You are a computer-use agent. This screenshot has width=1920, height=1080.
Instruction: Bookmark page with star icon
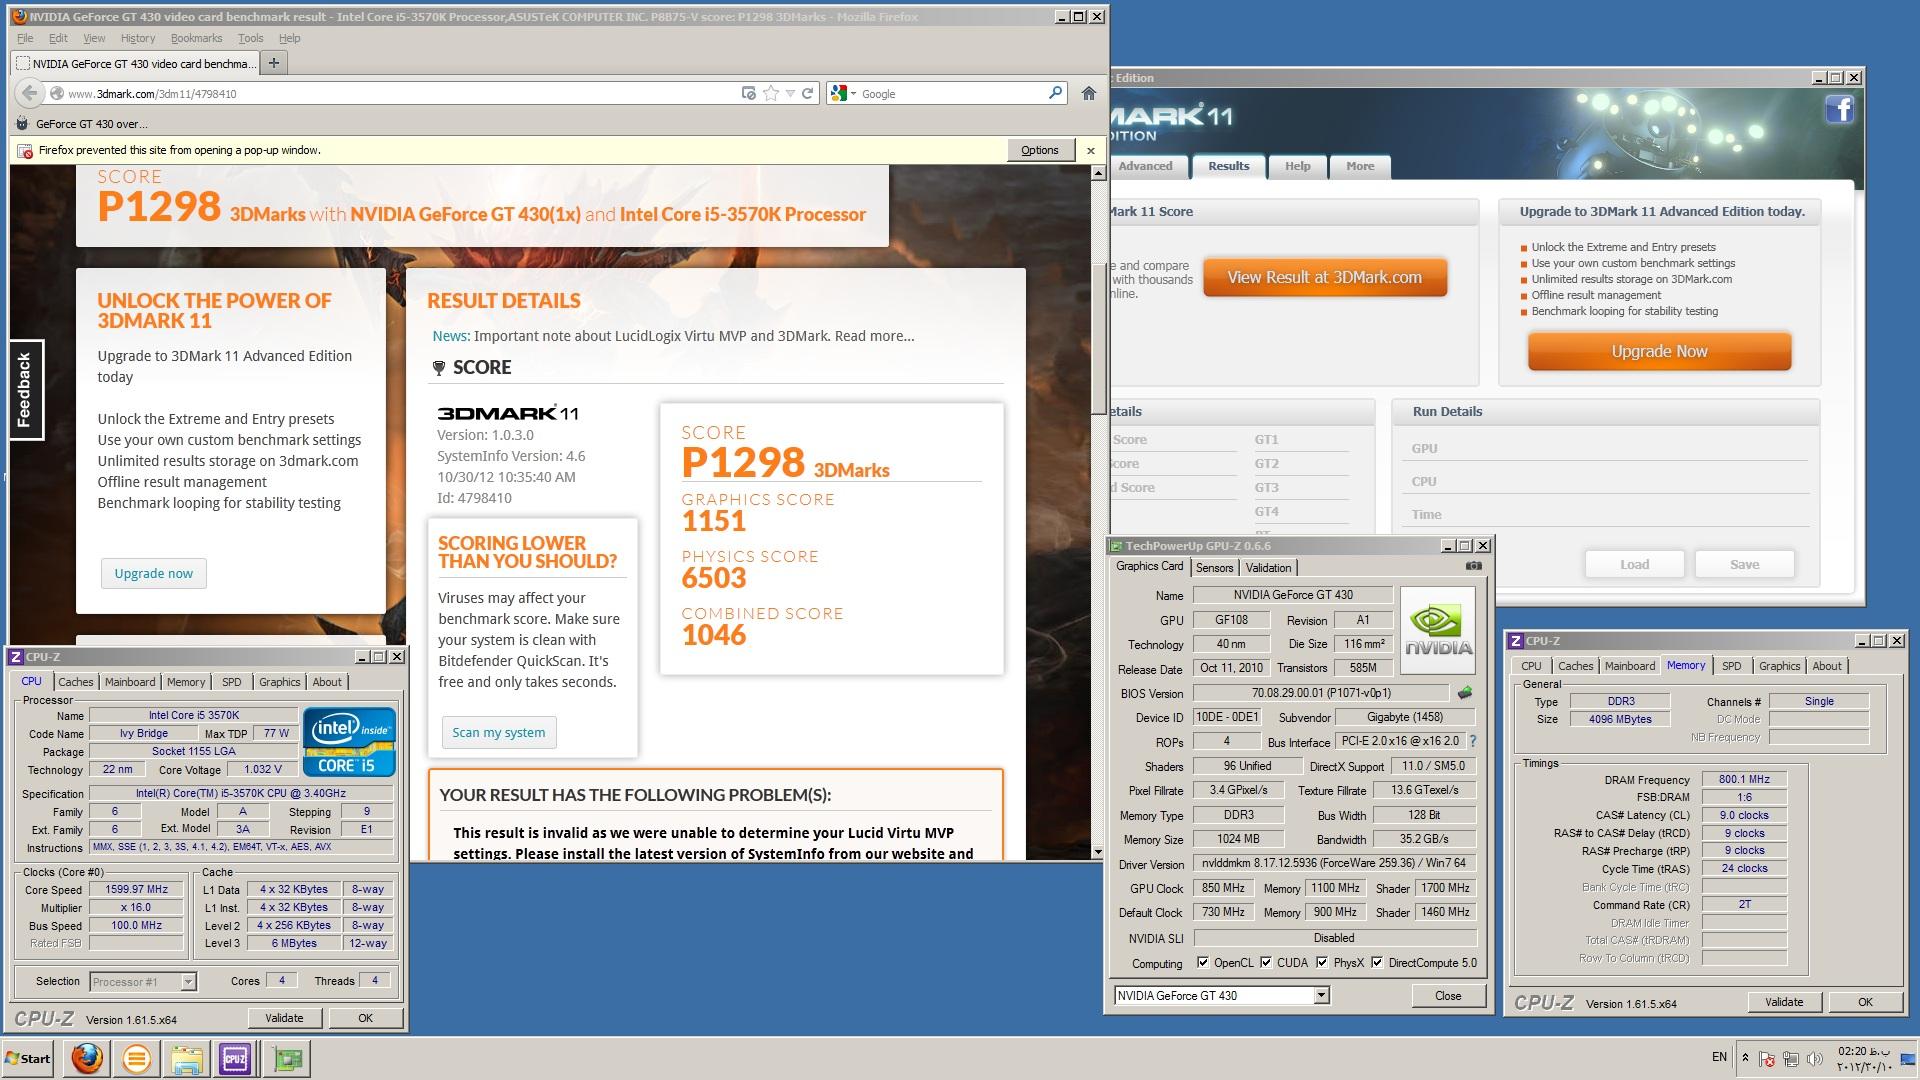click(771, 93)
